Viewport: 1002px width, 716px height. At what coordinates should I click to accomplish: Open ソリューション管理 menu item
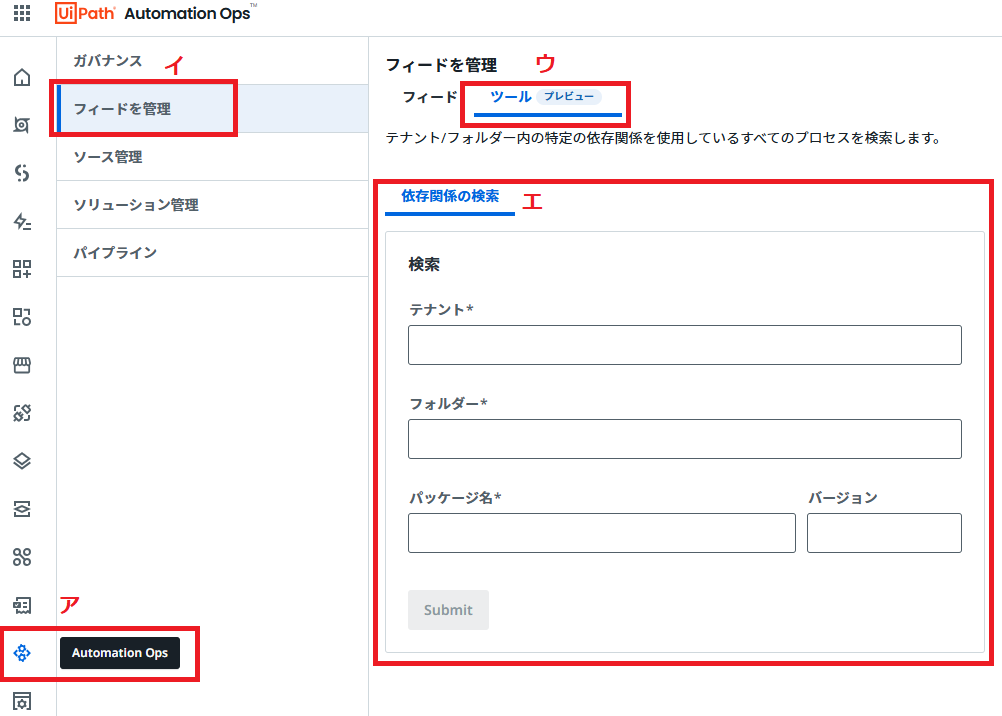click(212, 205)
